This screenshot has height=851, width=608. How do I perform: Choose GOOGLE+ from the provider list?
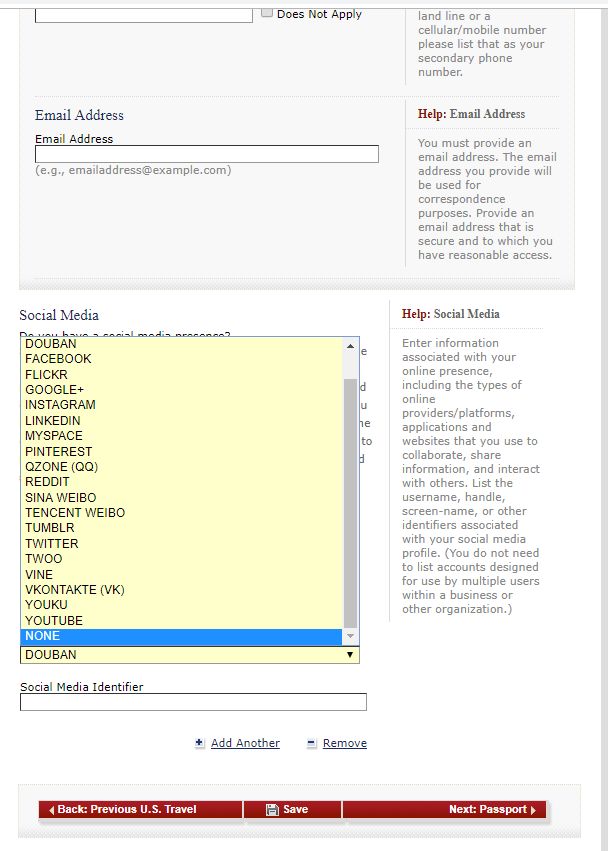click(x=181, y=390)
